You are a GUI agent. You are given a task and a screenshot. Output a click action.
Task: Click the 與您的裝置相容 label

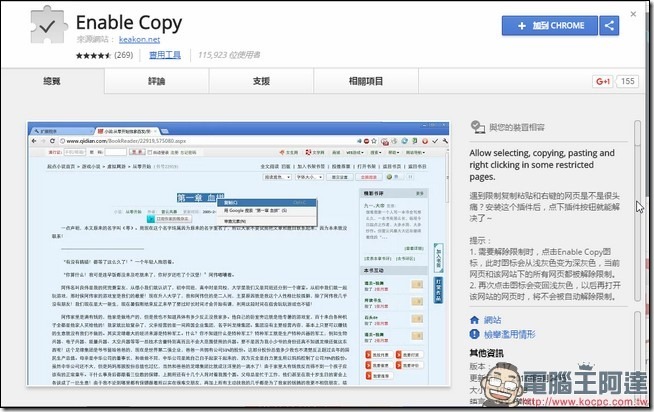(517, 127)
